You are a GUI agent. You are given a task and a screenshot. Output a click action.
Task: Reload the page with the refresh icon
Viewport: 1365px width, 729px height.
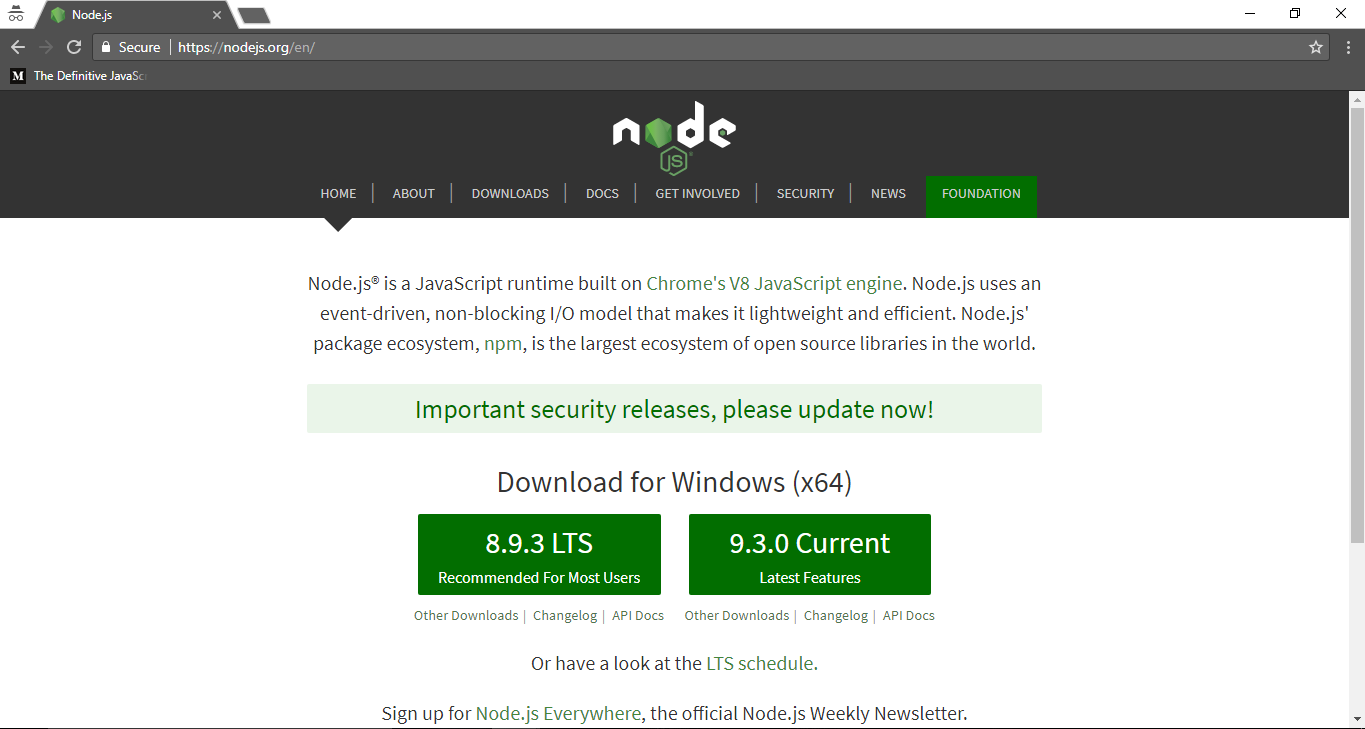[74, 47]
